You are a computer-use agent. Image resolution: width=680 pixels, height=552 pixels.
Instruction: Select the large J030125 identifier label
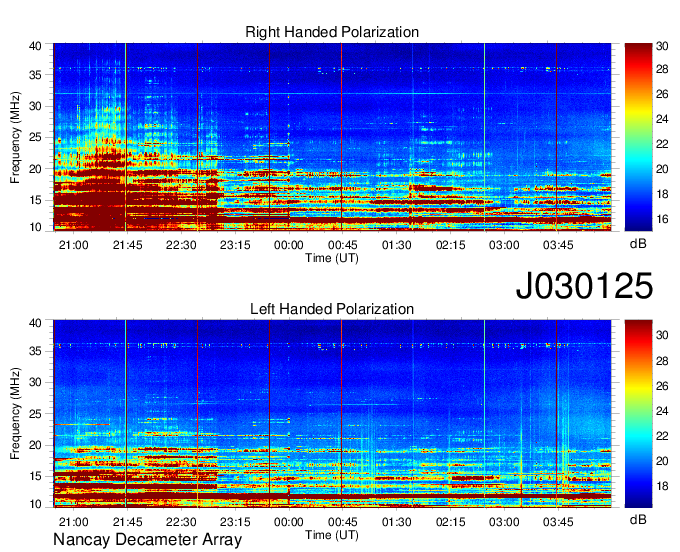pos(584,285)
